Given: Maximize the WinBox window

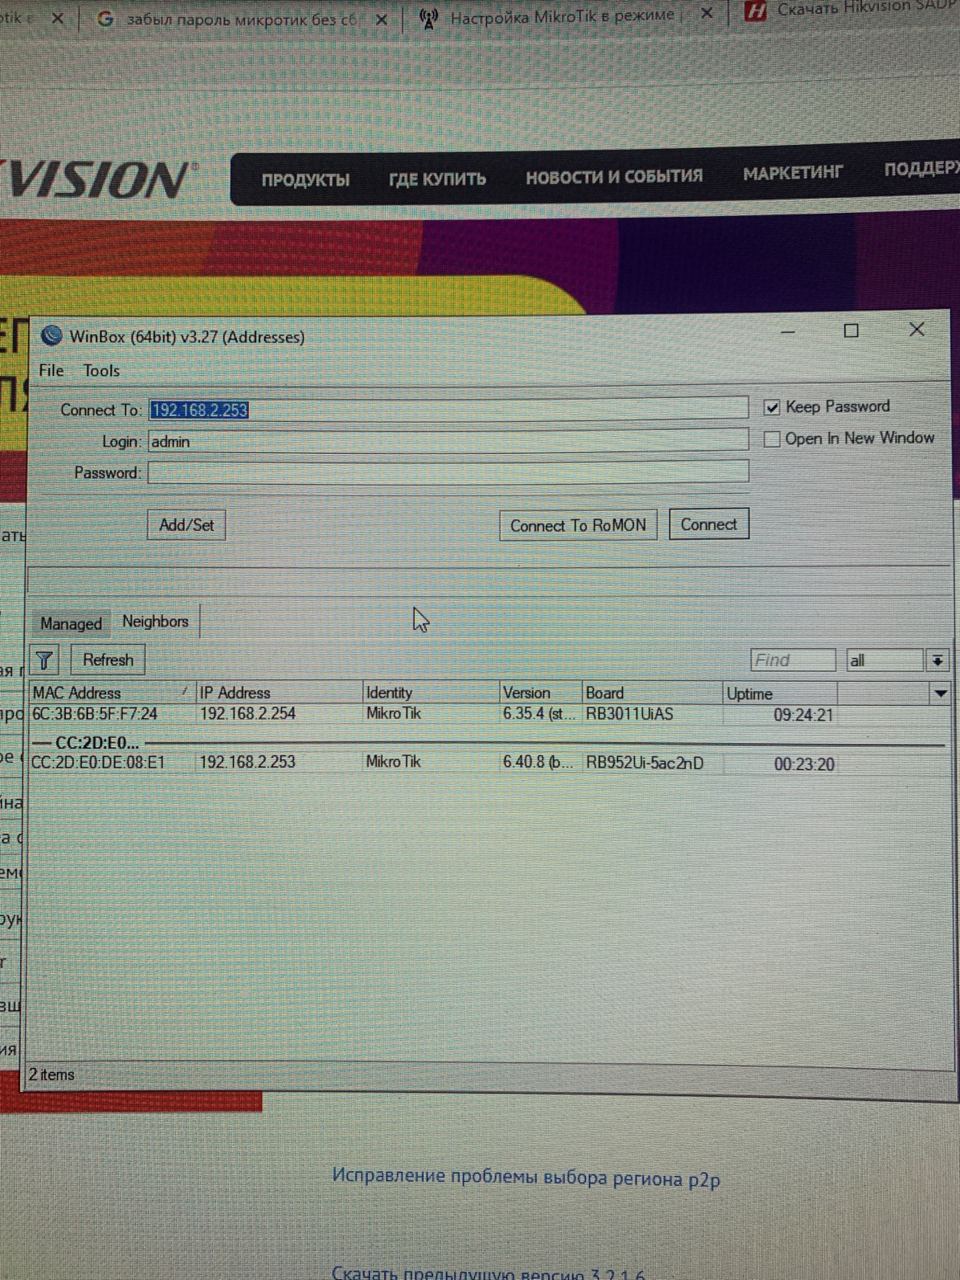Looking at the screenshot, I should (851, 330).
